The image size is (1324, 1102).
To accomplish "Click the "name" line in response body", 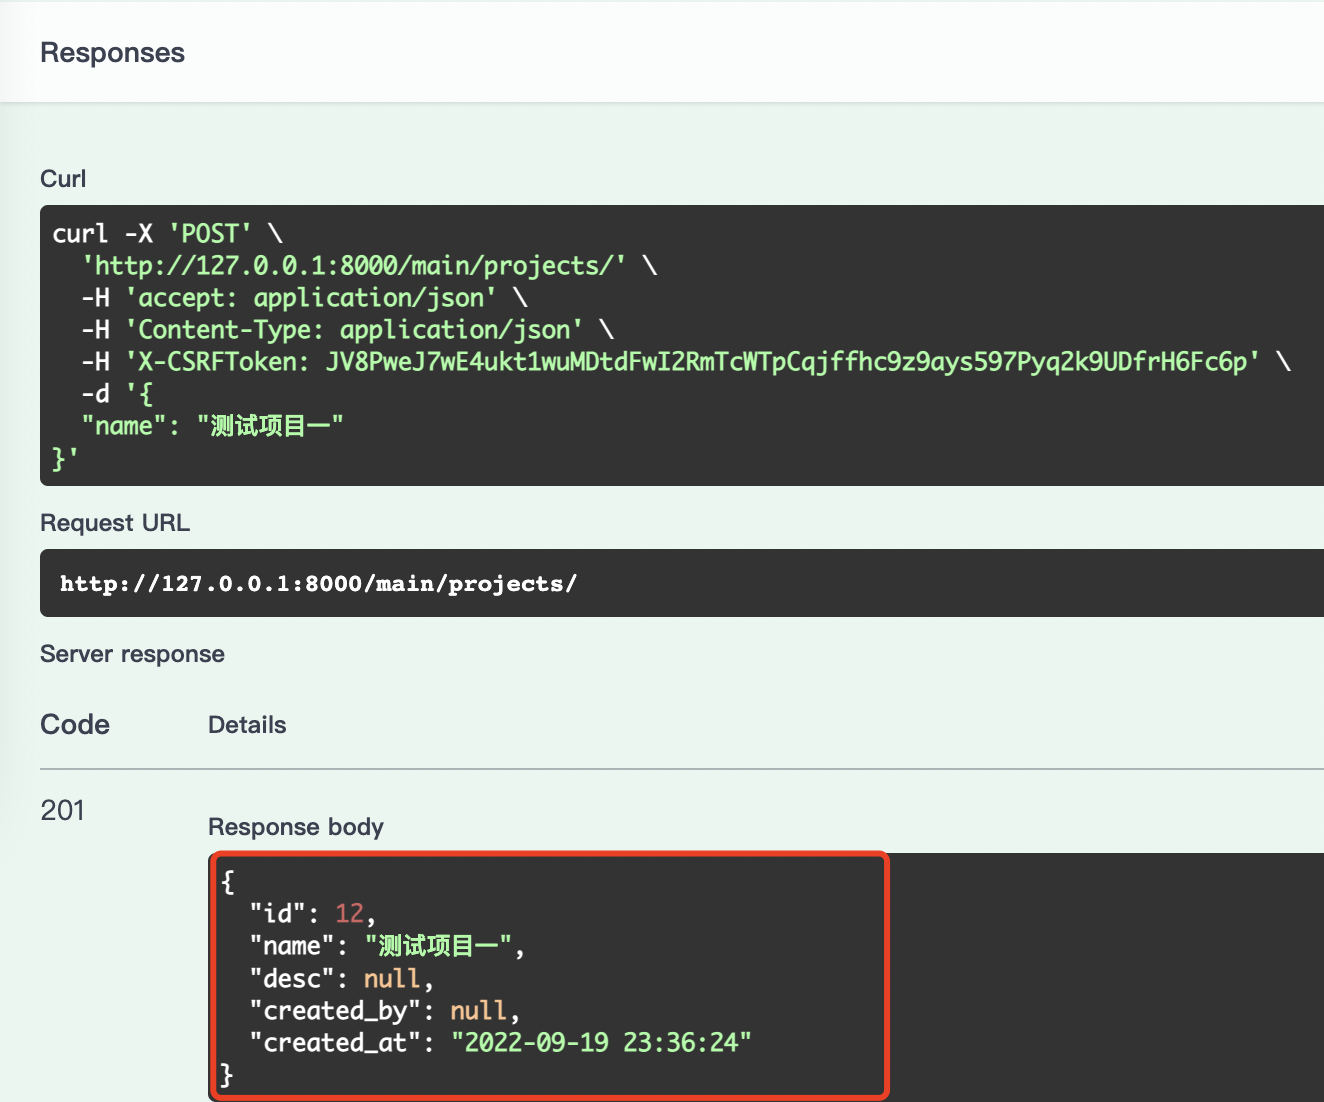I will click(x=387, y=946).
